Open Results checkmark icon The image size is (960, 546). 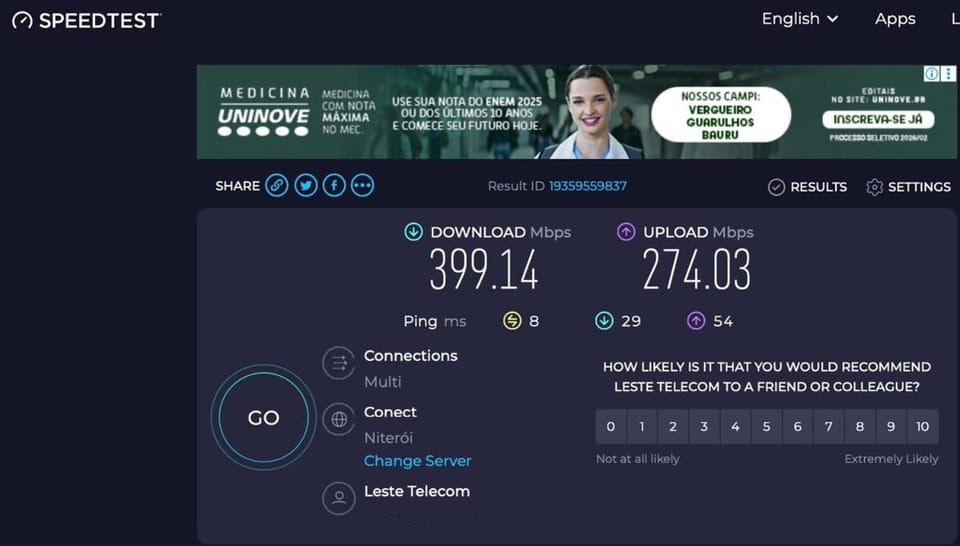click(776, 187)
